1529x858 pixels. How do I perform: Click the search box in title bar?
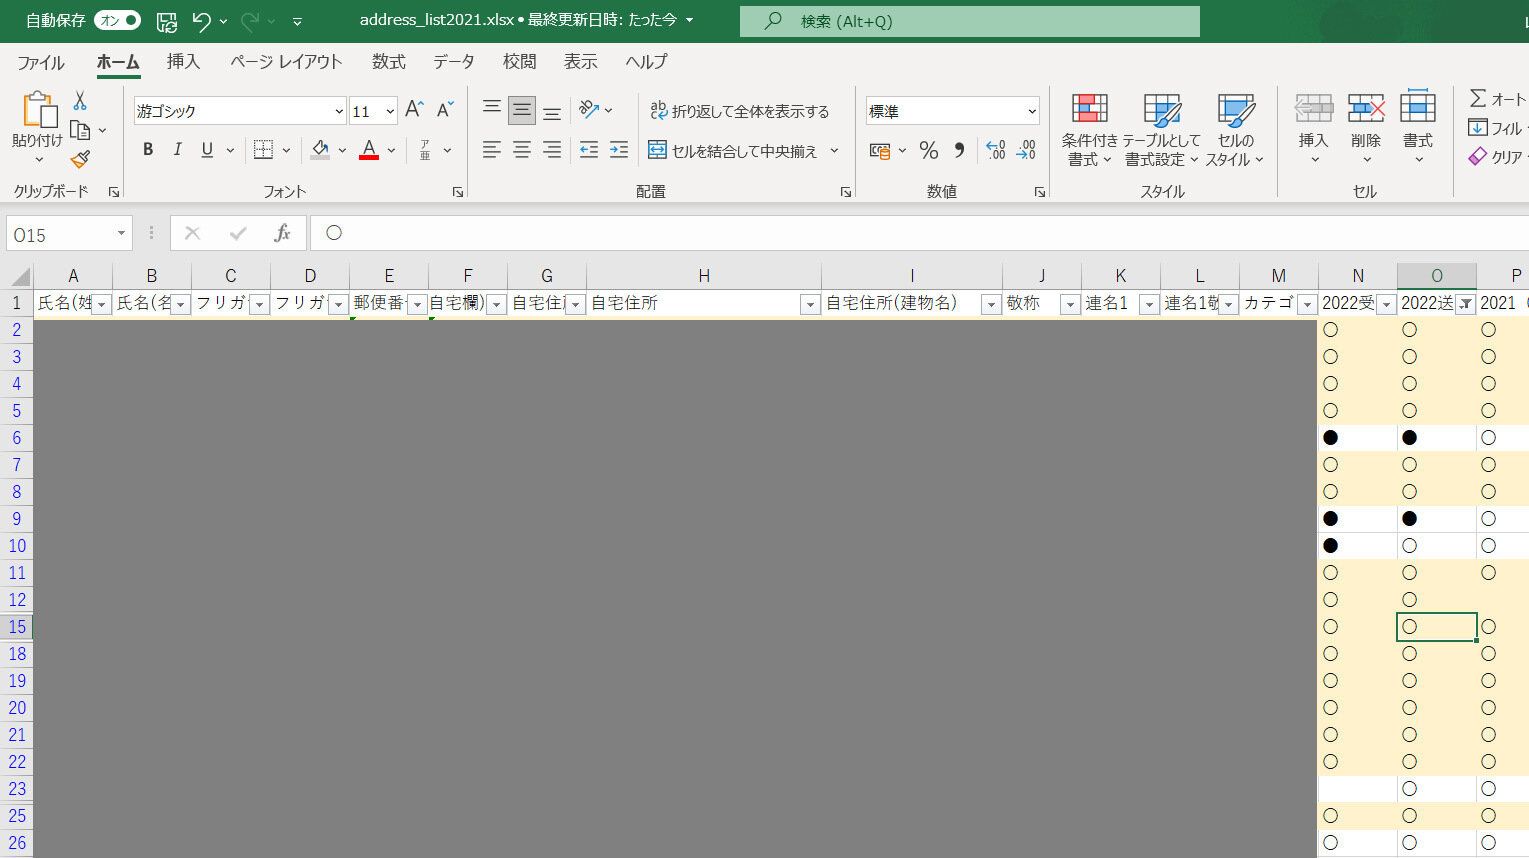969,21
